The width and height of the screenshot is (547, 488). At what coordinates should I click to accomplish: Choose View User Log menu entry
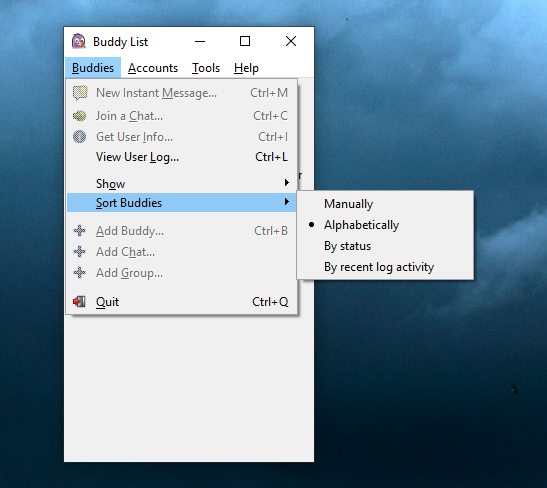coord(181,157)
